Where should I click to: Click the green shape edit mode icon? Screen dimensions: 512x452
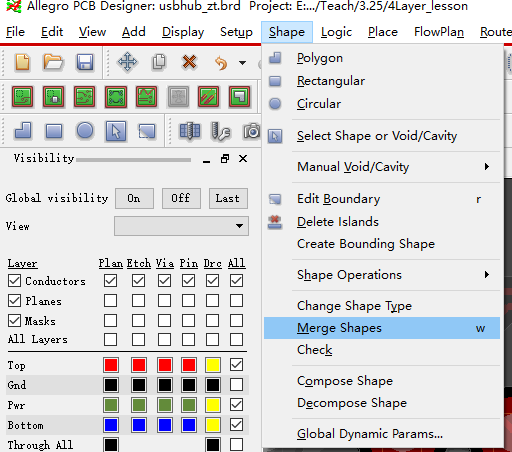coord(240,97)
